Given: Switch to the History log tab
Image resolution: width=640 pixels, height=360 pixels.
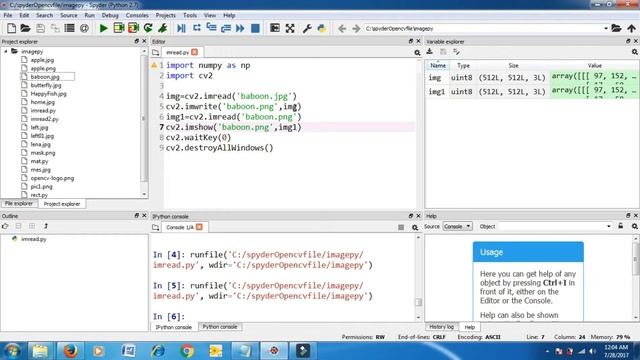Looking at the screenshot, I should [441, 327].
